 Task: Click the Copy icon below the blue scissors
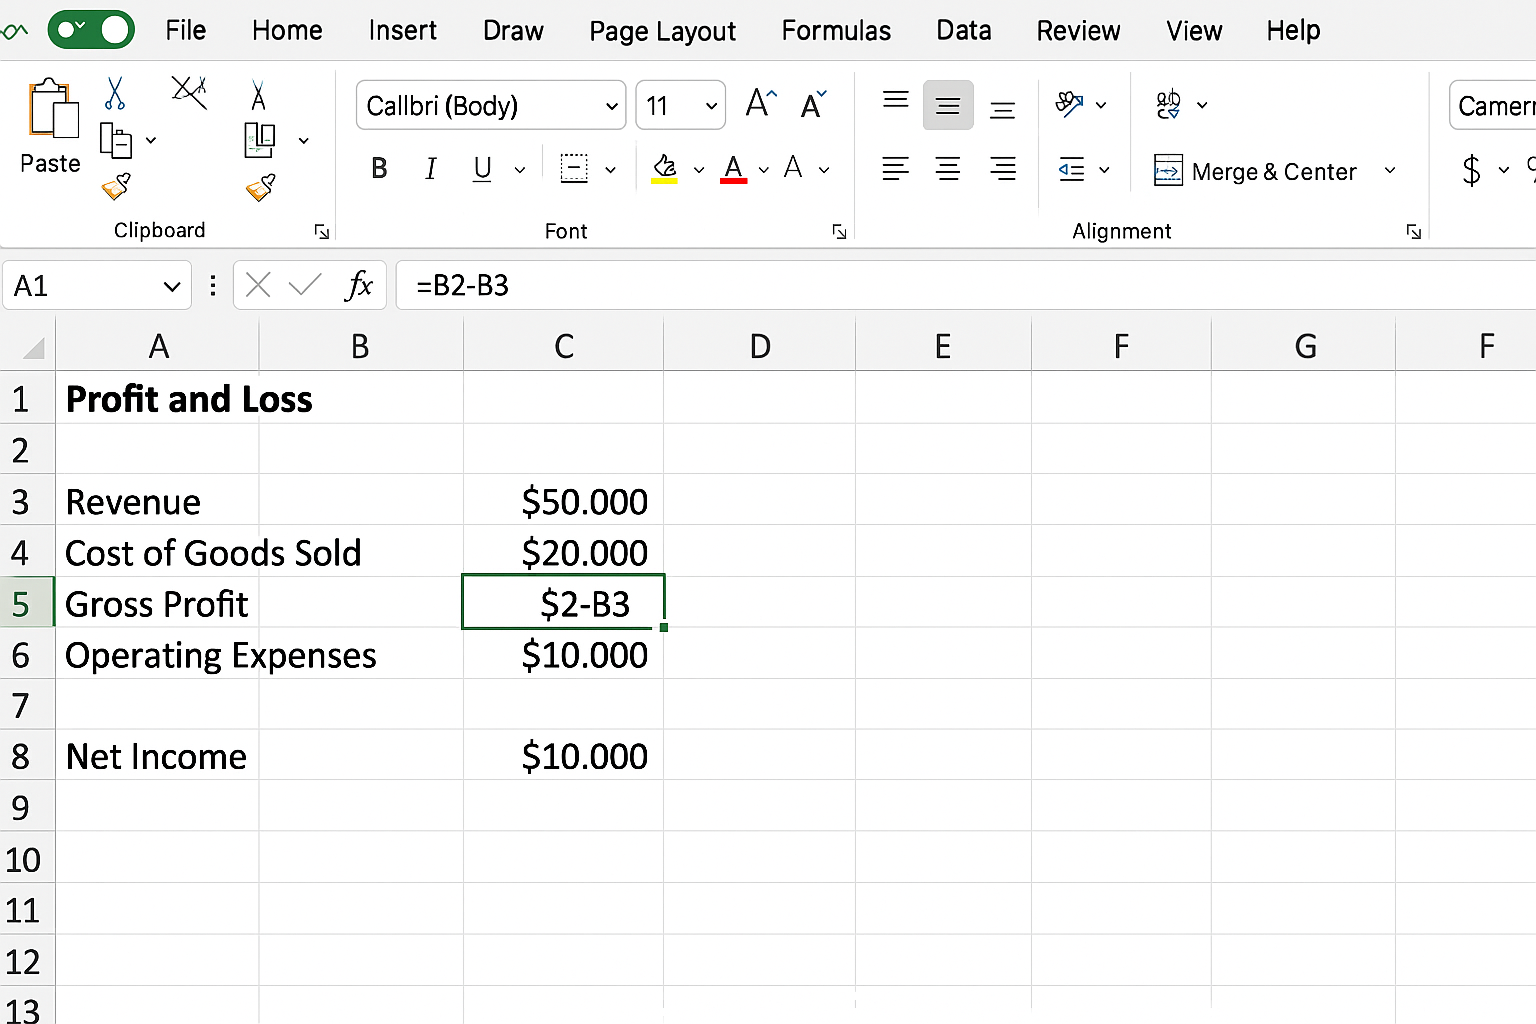click(116, 141)
